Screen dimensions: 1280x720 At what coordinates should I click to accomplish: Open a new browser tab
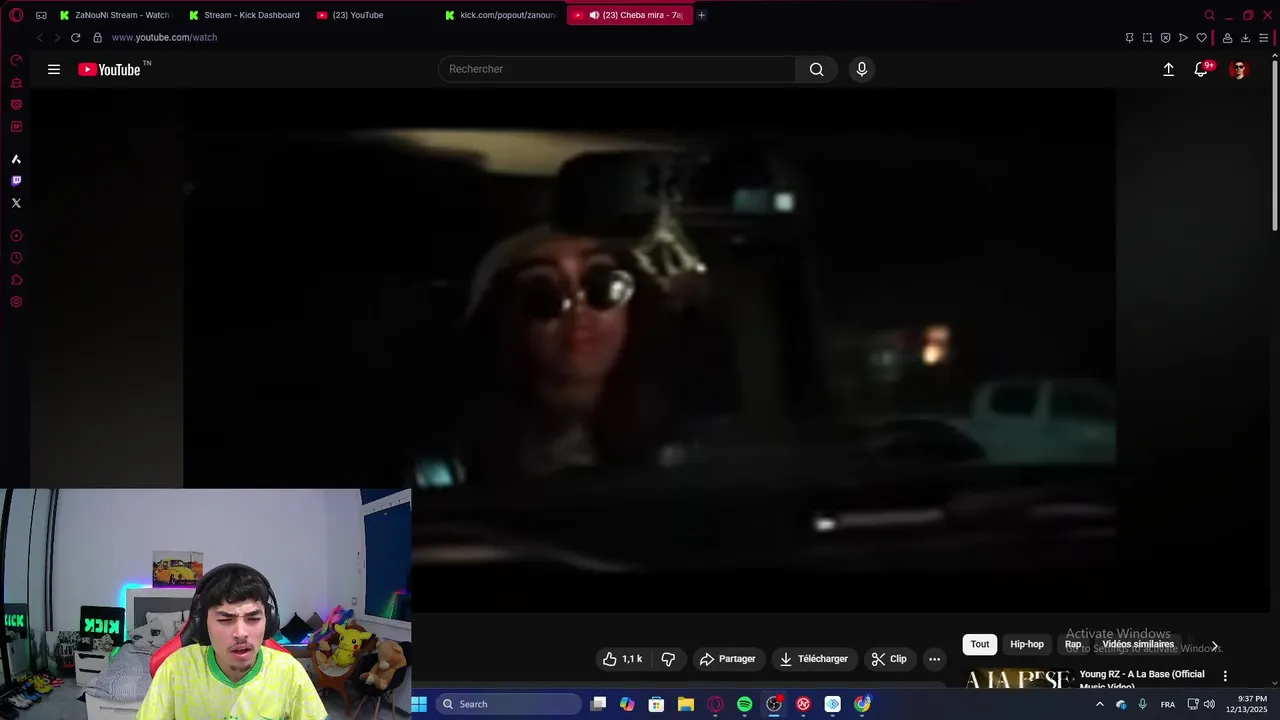coord(701,15)
